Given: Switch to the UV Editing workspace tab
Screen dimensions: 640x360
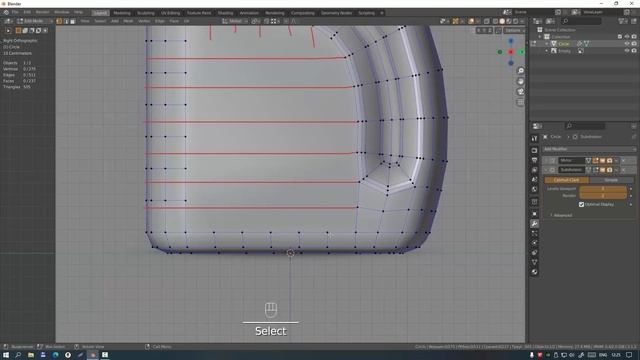Looking at the screenshot, I should point(171,13).
